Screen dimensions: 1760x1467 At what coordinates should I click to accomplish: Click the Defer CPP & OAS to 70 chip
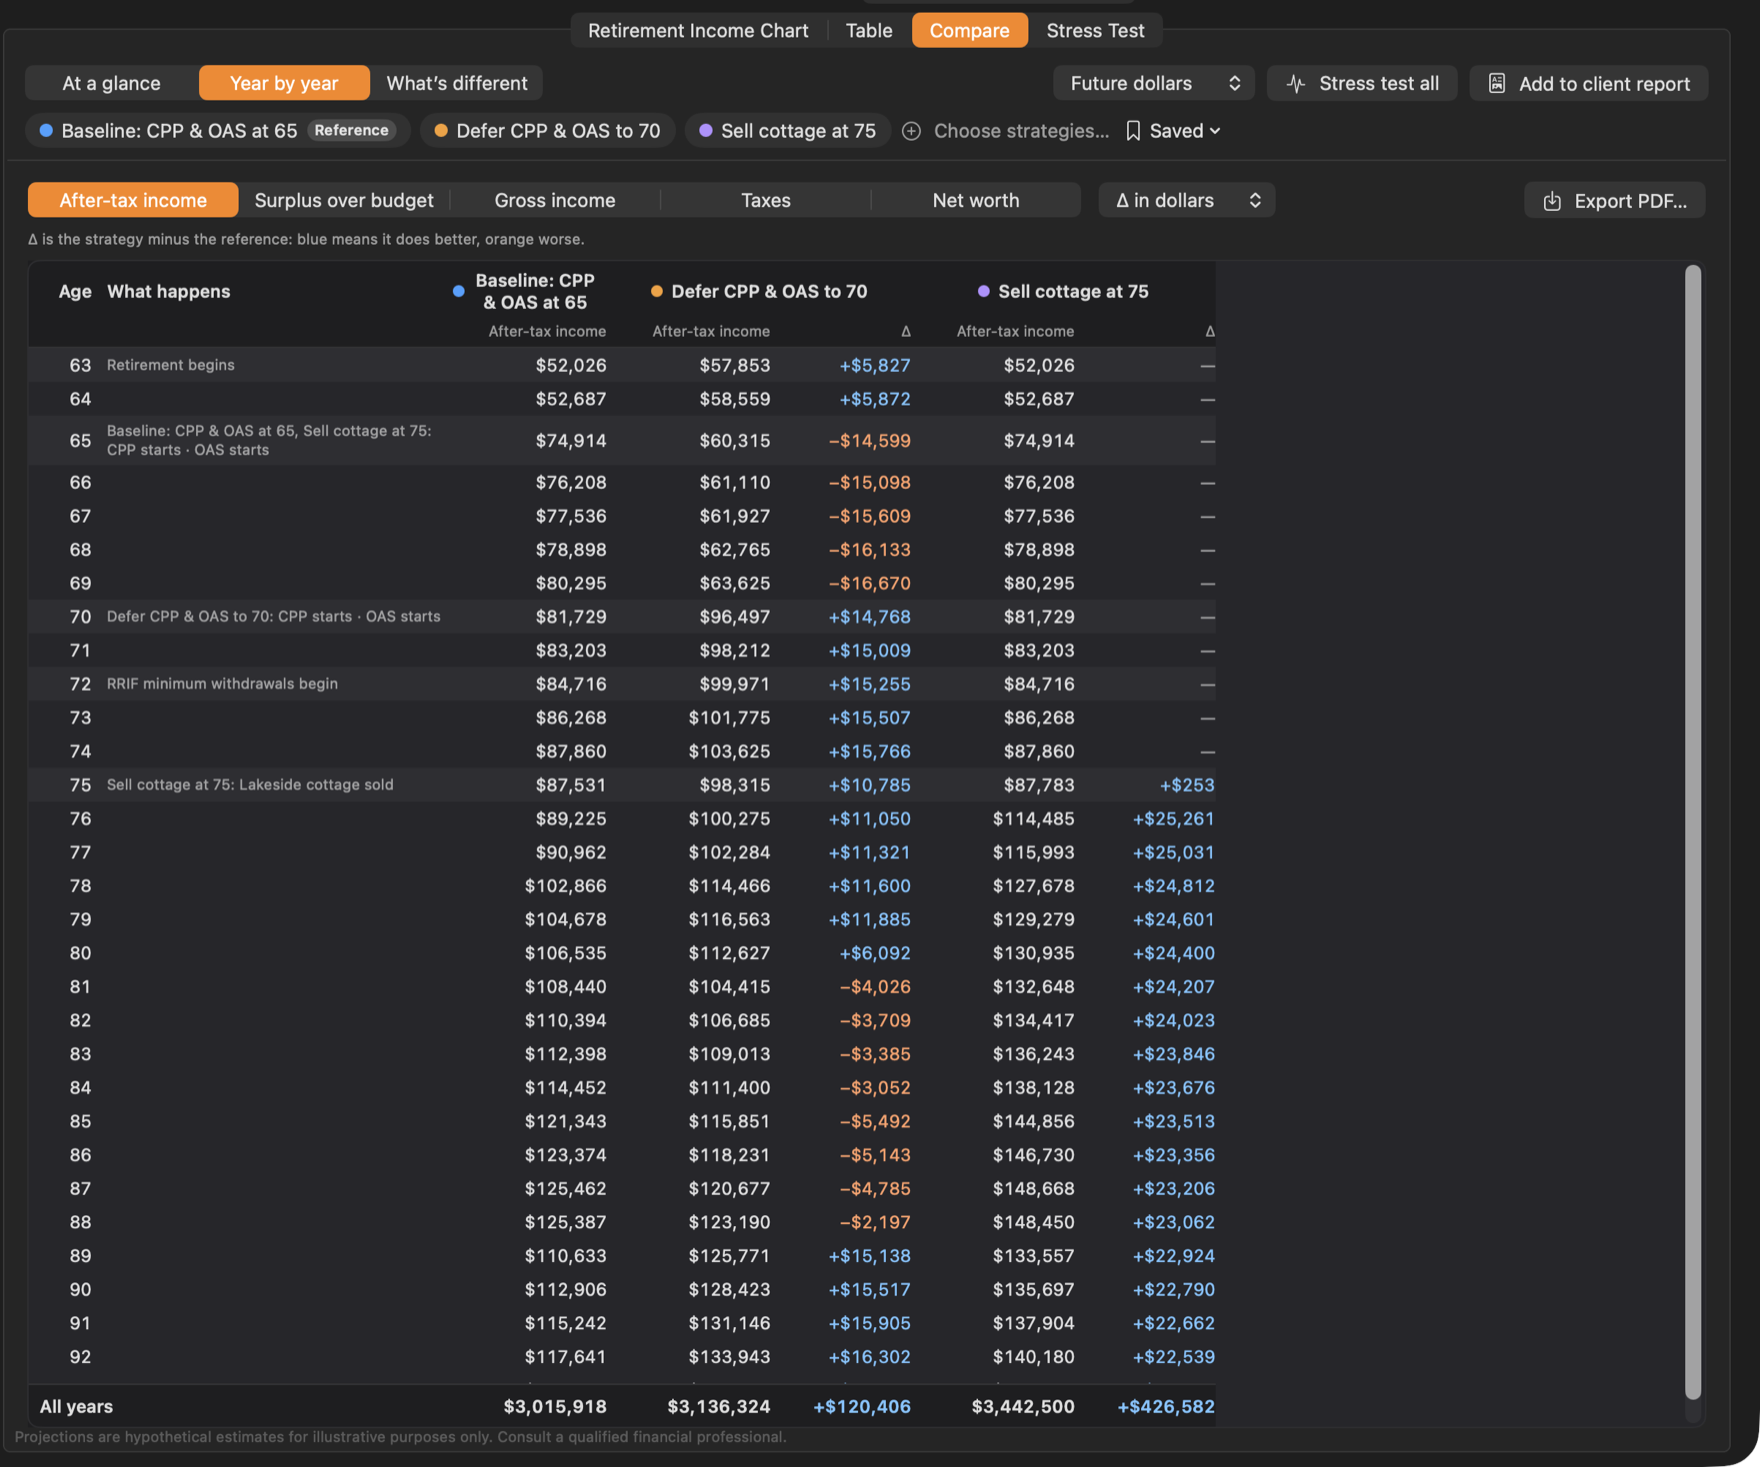tap(548, 131)
